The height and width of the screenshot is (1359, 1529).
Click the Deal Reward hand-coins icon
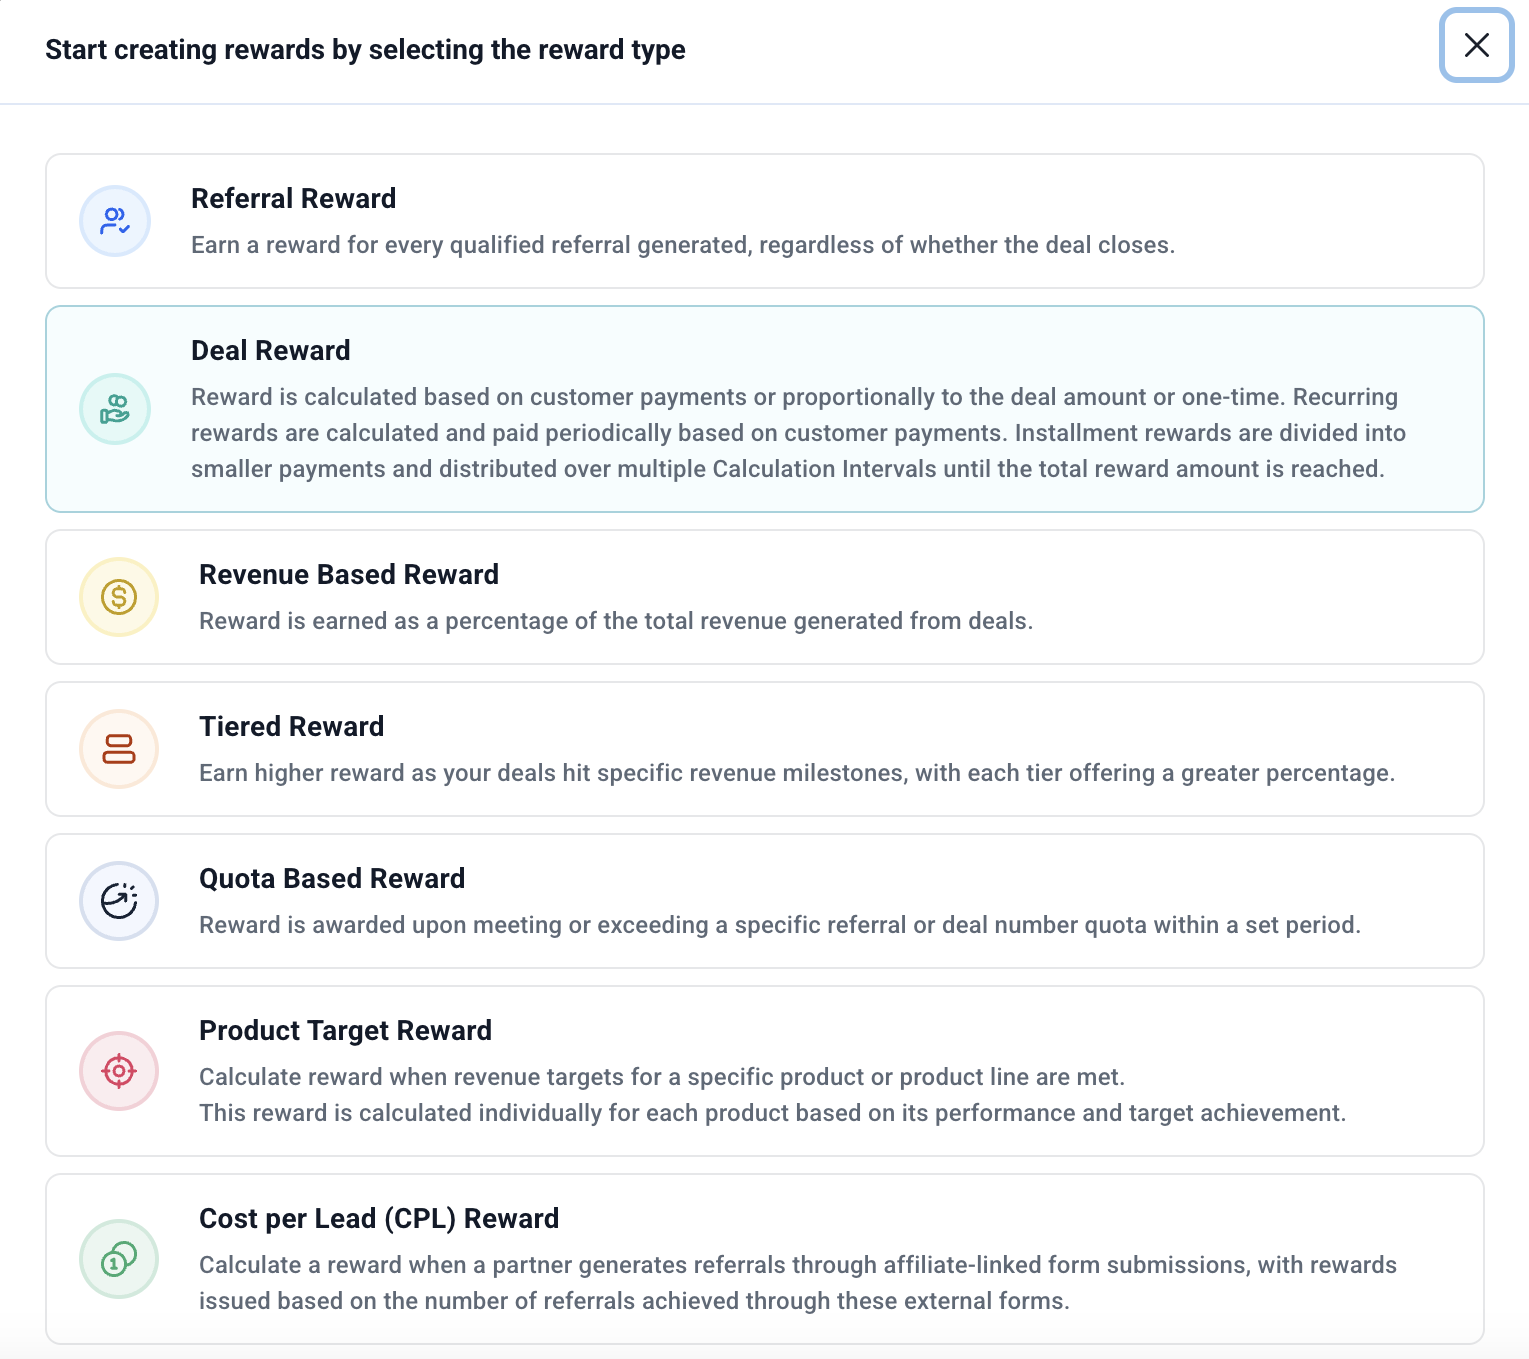pyautogui.click(x=115, y=409)
